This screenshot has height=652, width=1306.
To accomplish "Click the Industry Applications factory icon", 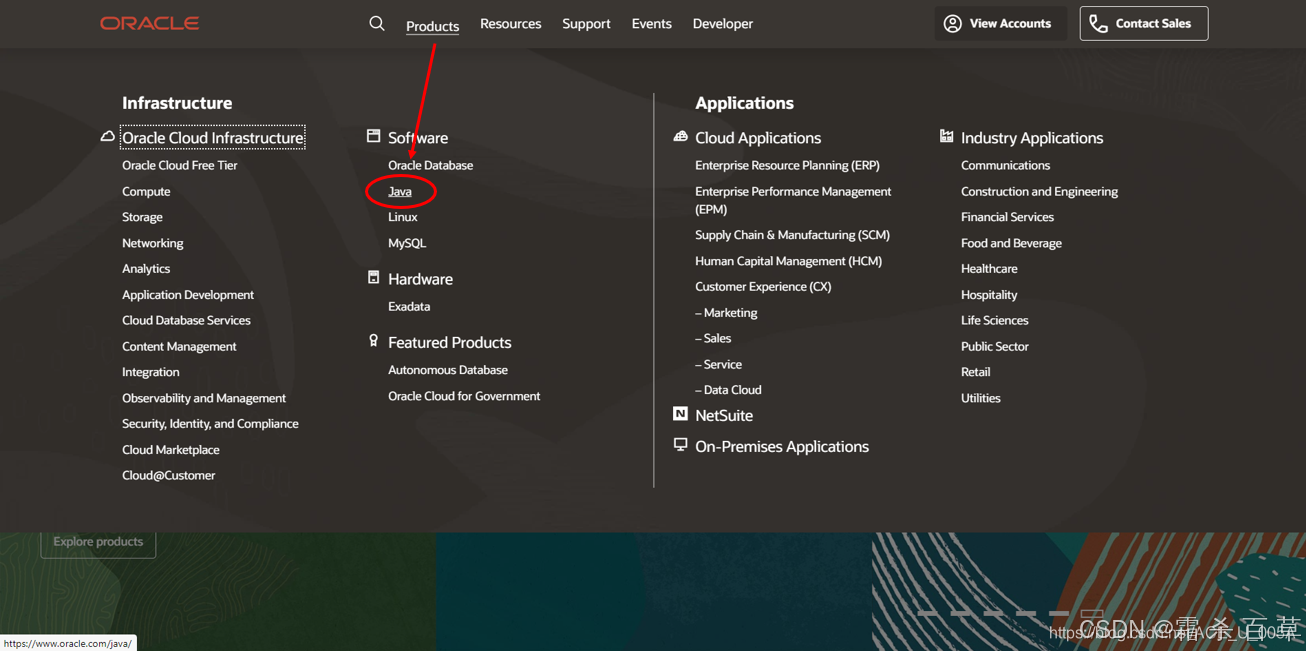I will [x=946, y=136].
